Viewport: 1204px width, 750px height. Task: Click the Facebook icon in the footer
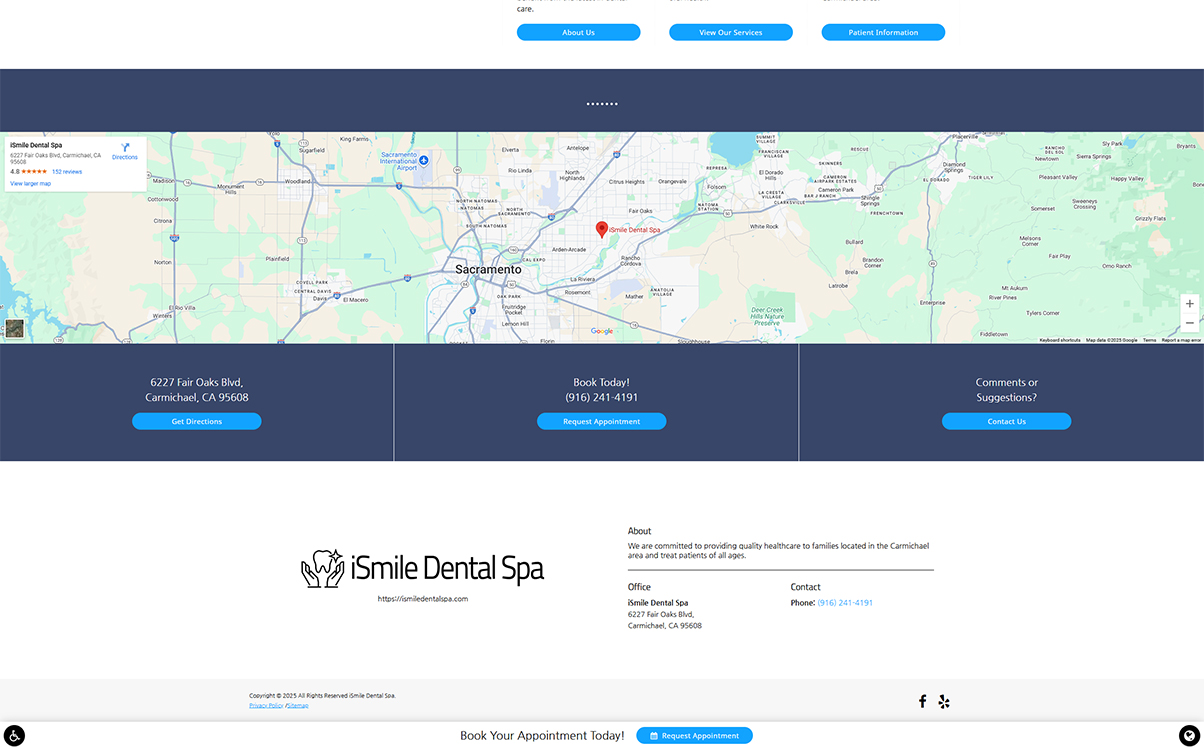click(922, 701)
